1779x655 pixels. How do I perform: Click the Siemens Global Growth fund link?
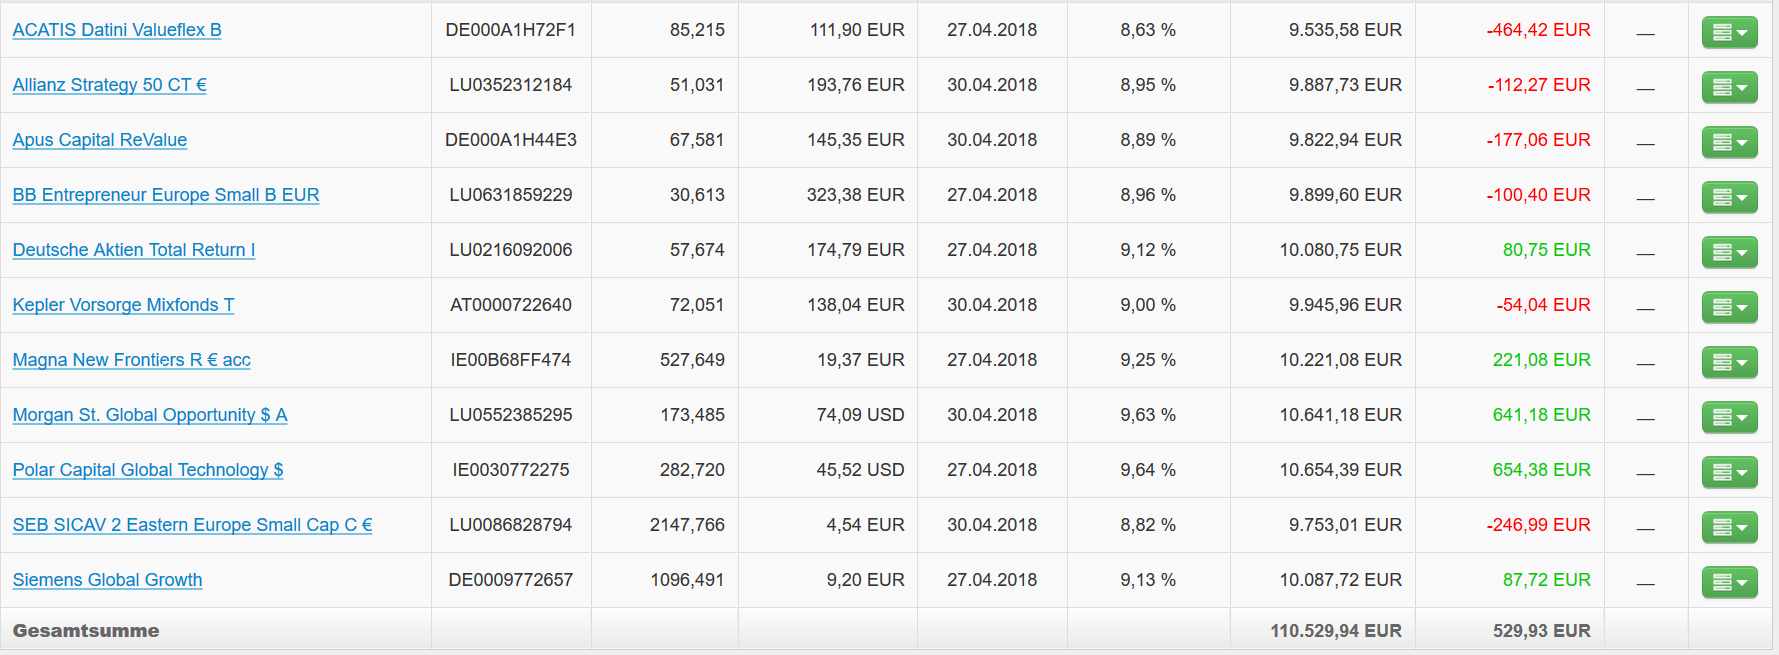click(x=107, y=580)
